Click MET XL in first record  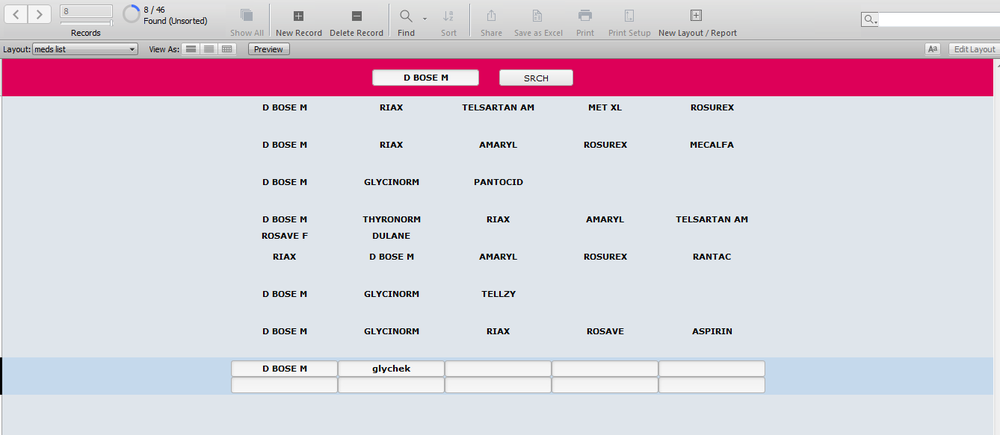tap(605, 108)
